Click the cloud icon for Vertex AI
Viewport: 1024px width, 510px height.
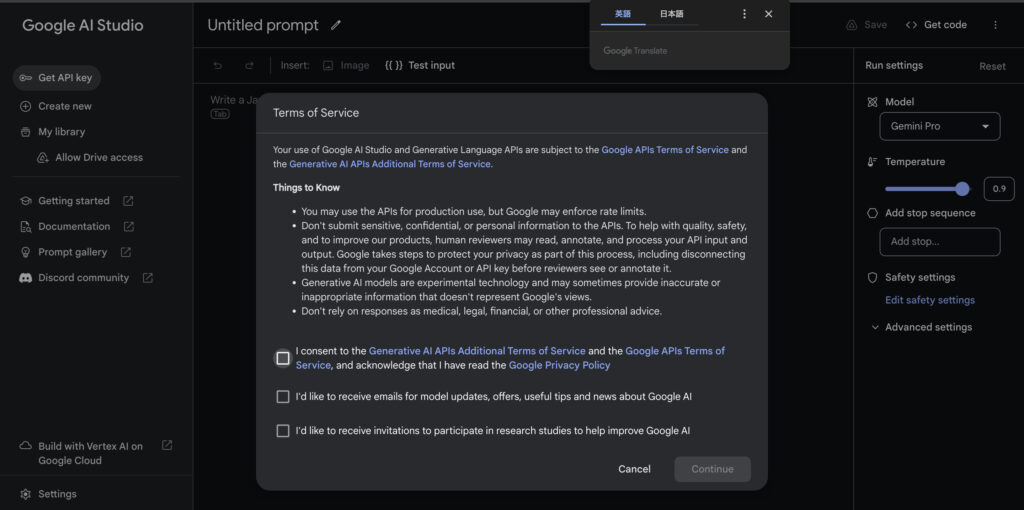click(25, 446)
